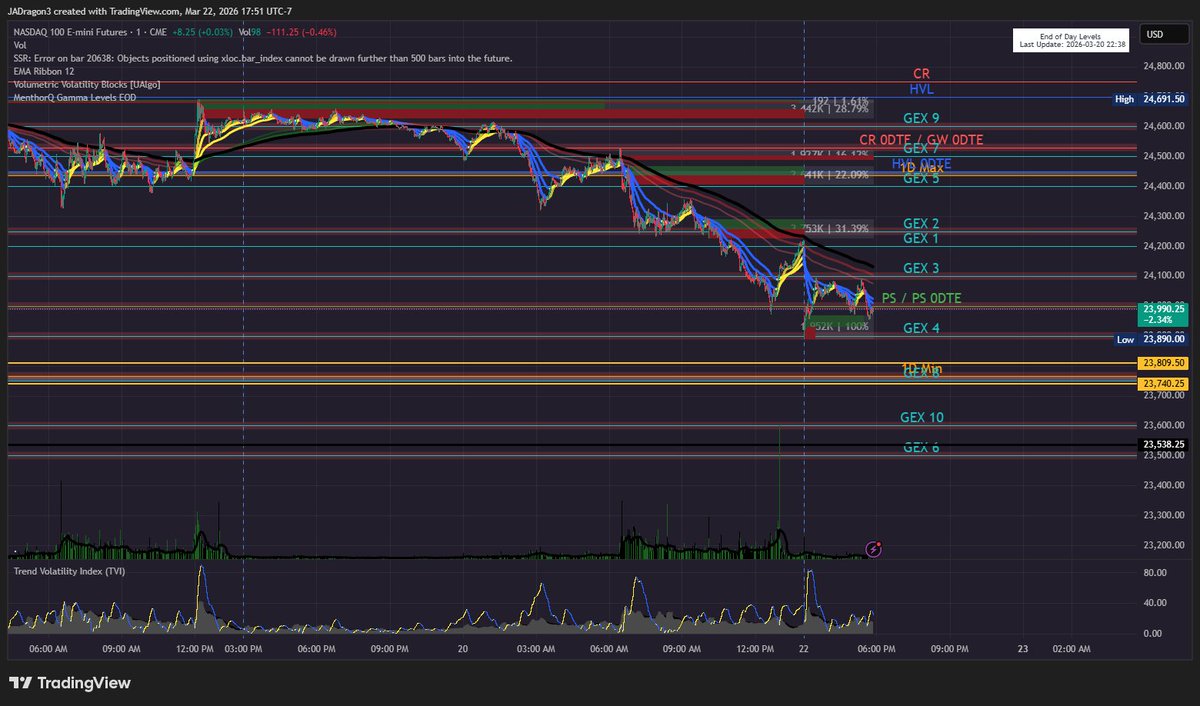Select Volumetric Volatility Blocks [UAlgo] legend
Image resolution: width=1200 pixels, height=706 pixels.
click(86, 85)
